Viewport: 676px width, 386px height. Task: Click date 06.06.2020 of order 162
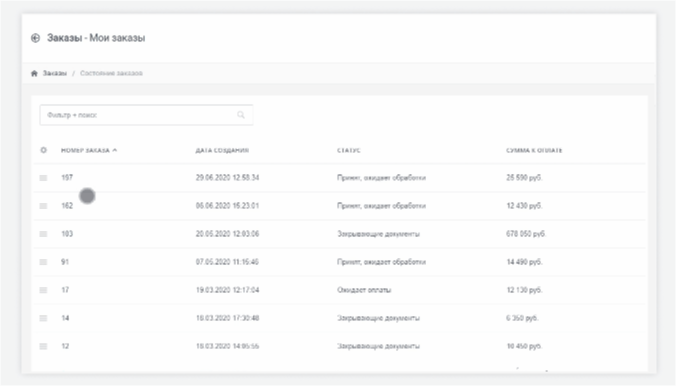pyautogui.click(x=227, y=206)
